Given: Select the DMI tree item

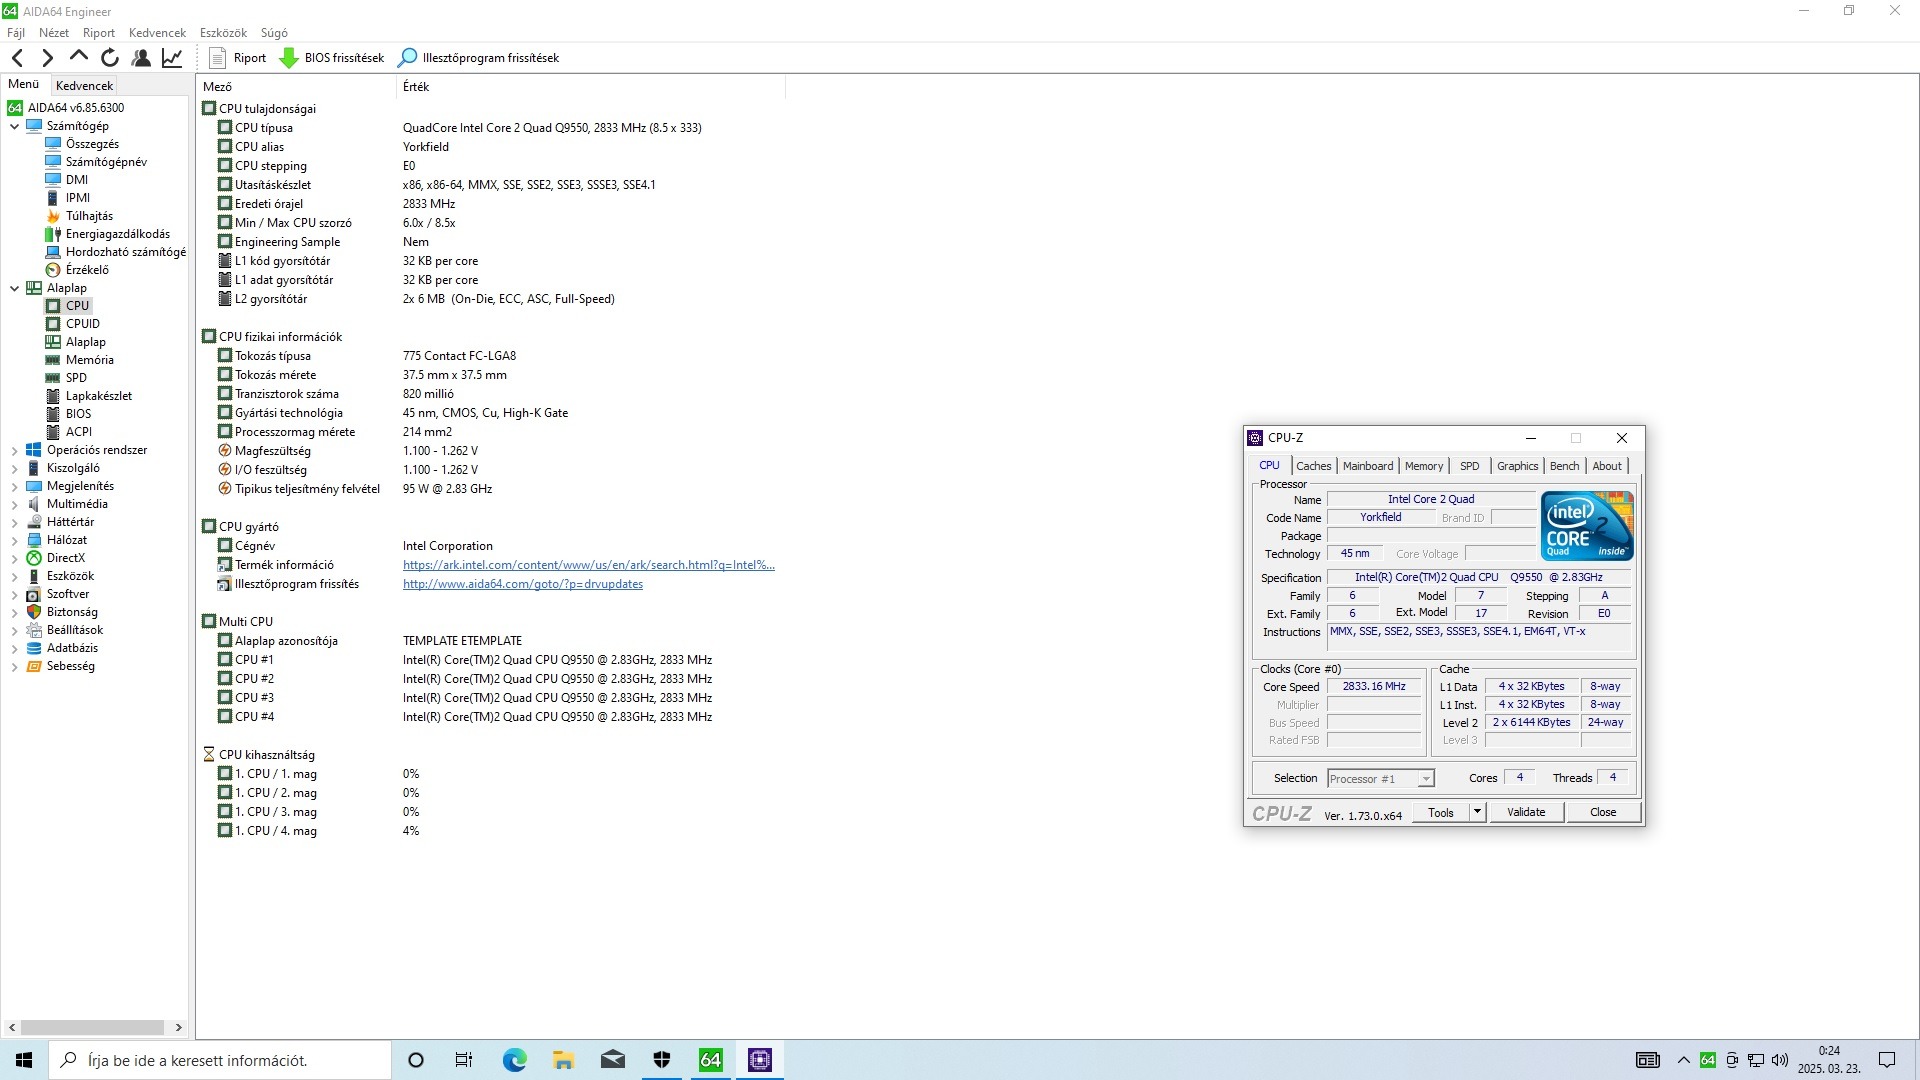Looking at the screenshot, I should (76, 180).
